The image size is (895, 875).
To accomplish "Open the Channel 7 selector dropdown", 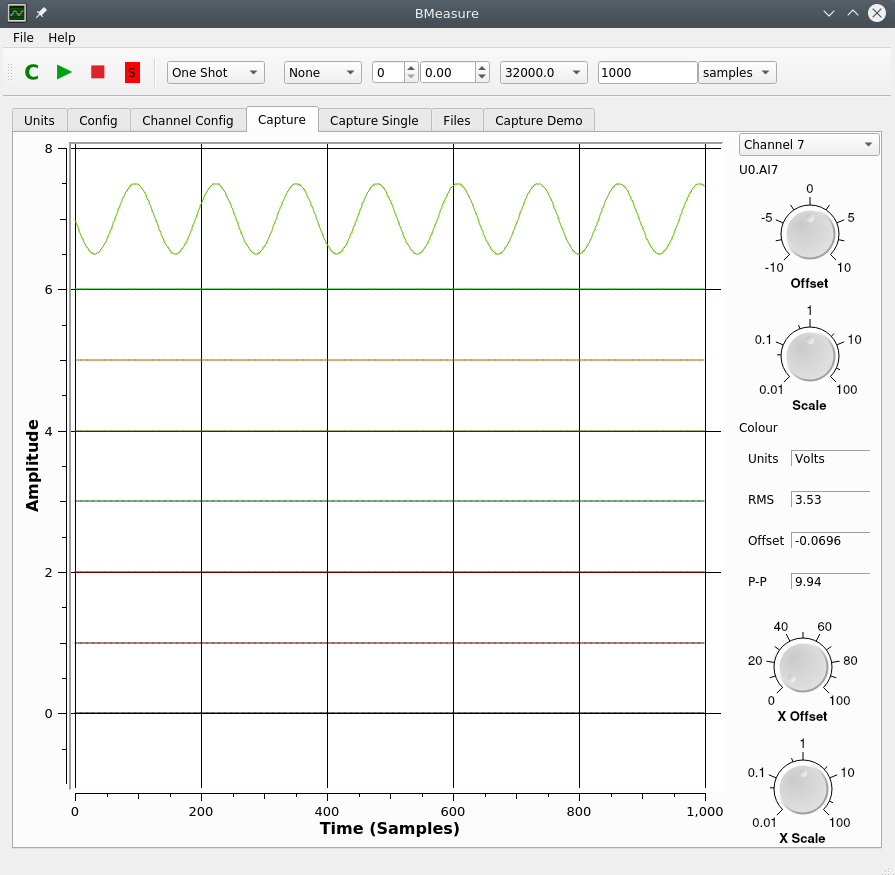I will [808, 144].
